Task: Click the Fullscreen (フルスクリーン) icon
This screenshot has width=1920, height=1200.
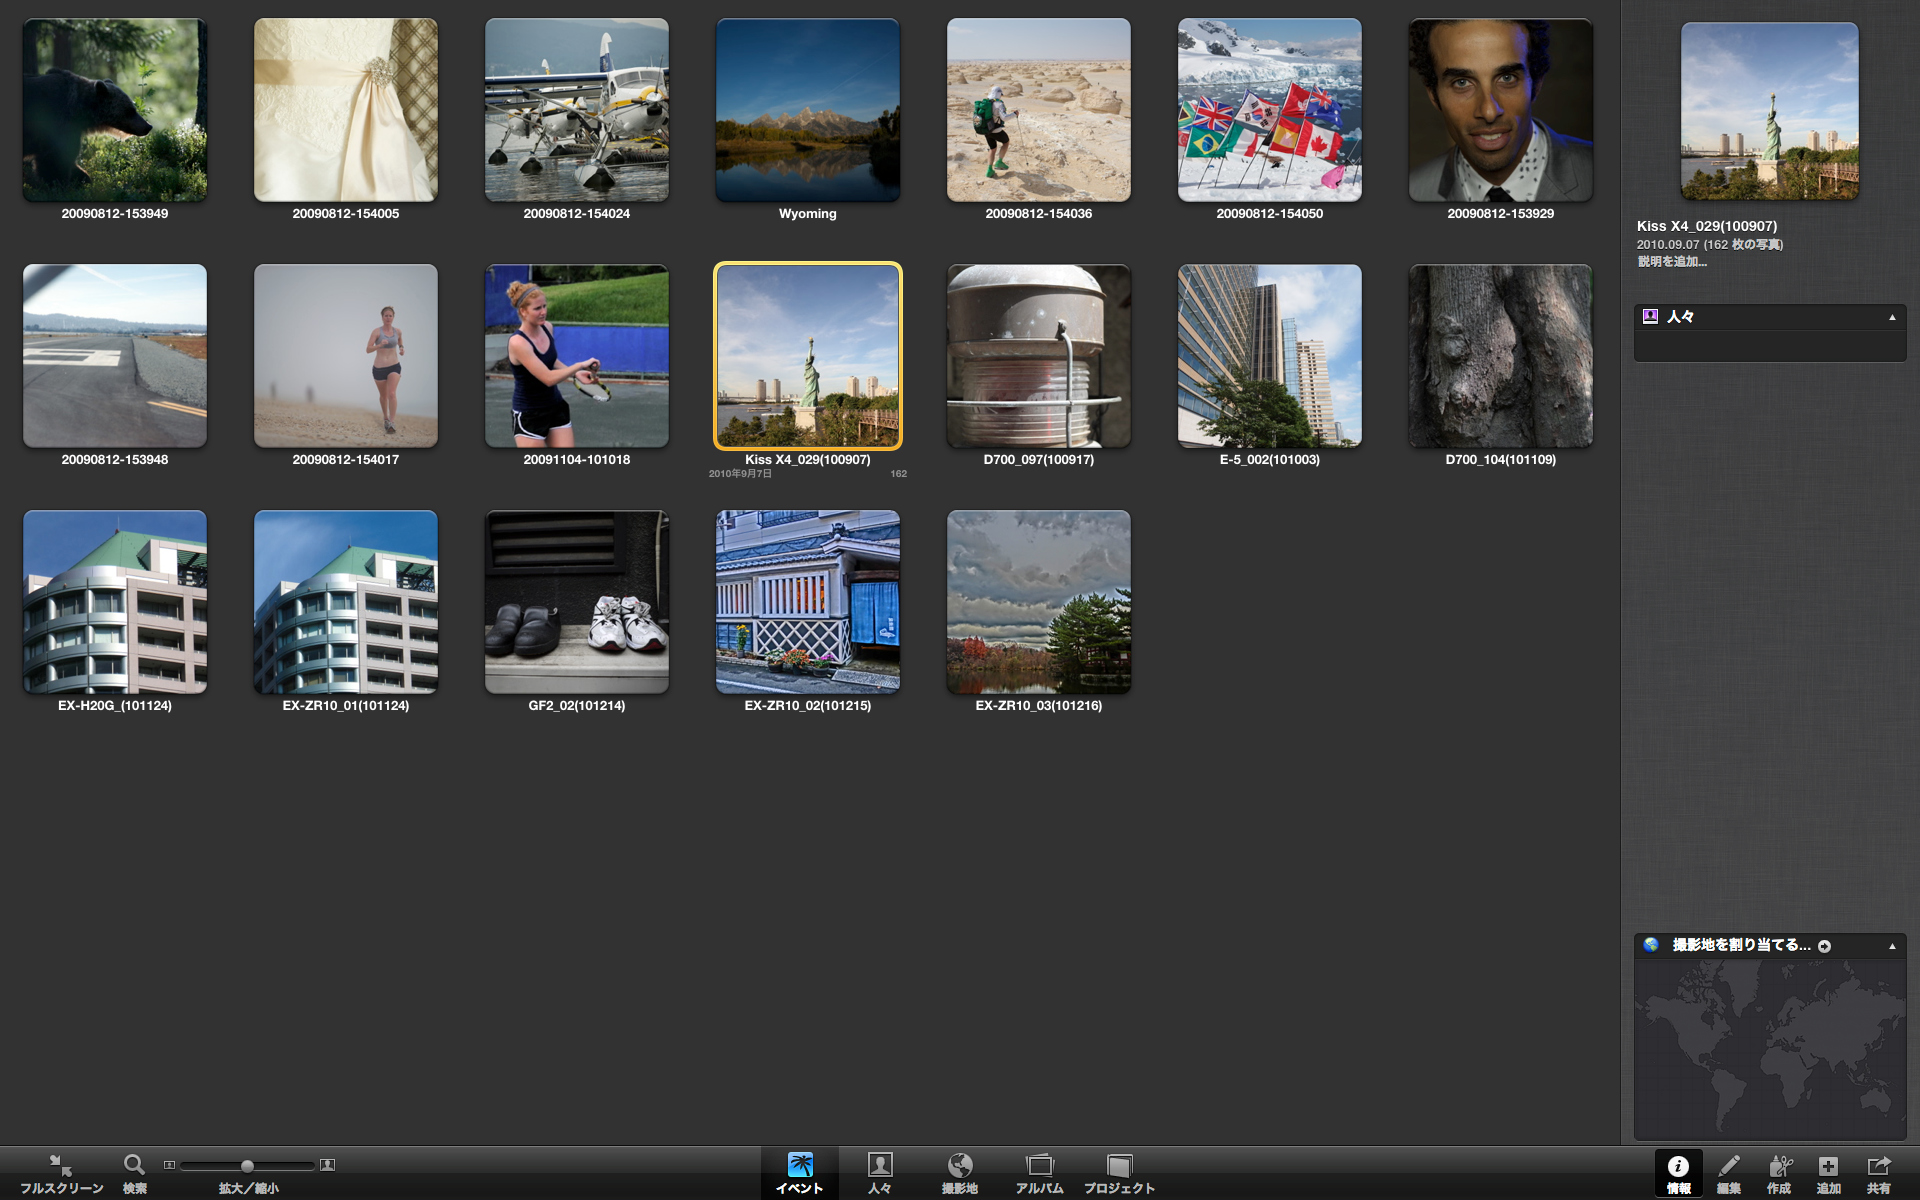Action: (x=61, y=1166)
